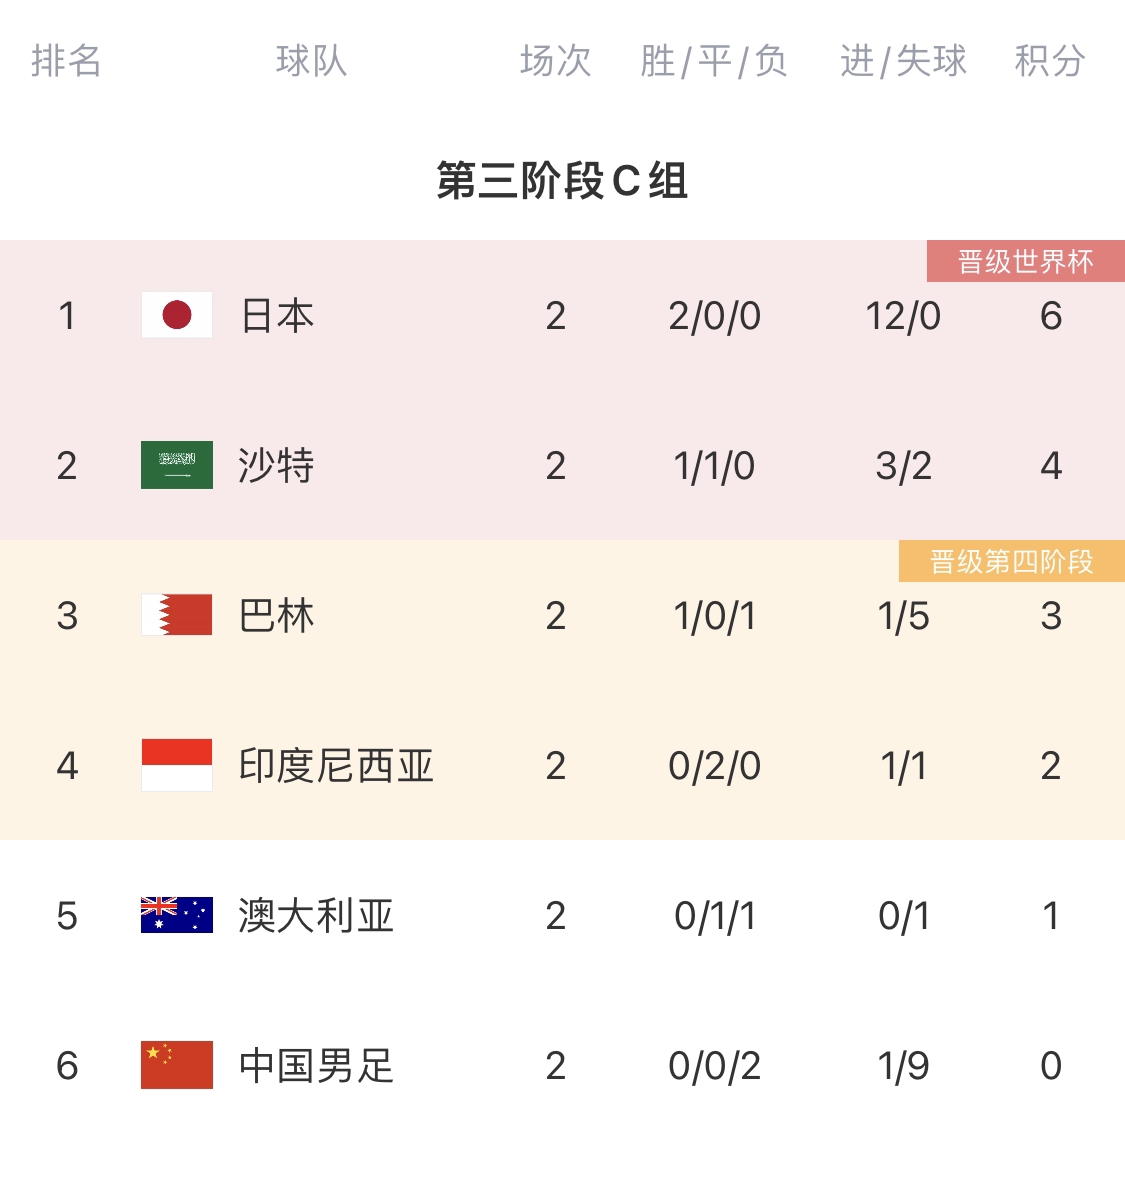Click the Japan flag icon
Image resolution: width=1125 pixels, height=1183 pixels.
click(x=177, y=315)
